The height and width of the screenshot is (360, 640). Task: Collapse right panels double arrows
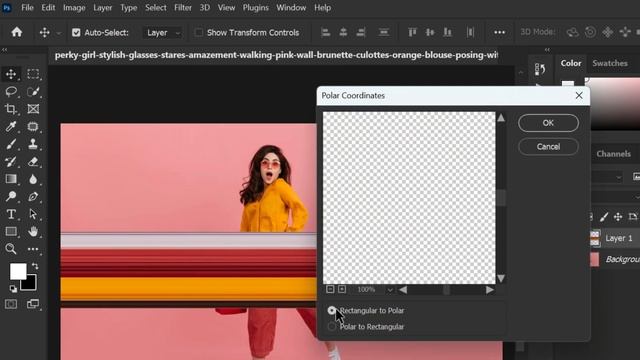547,50
